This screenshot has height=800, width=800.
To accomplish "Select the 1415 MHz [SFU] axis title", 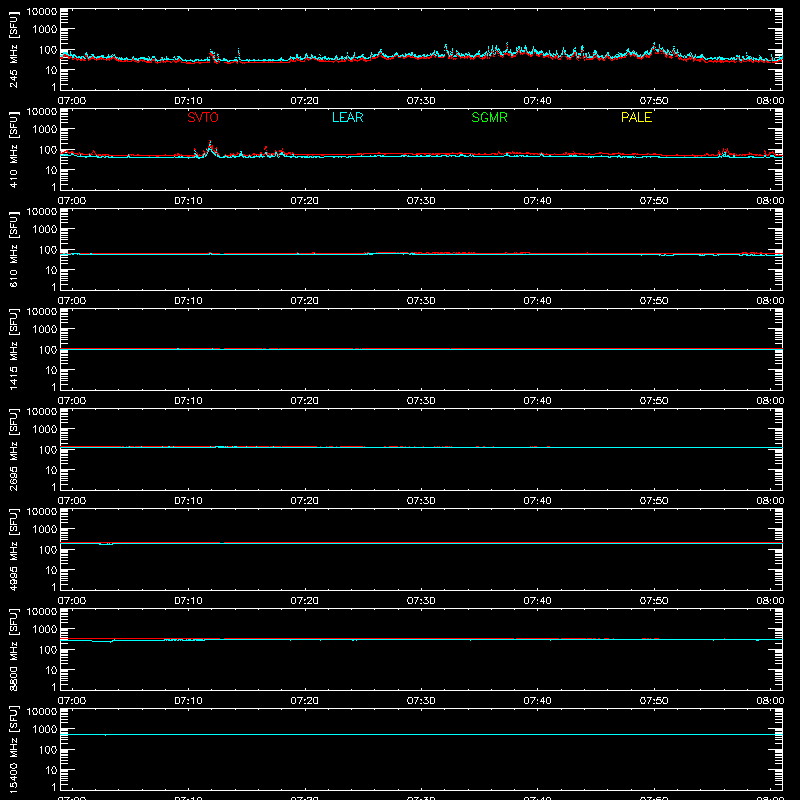I will (x=13, y=349).
